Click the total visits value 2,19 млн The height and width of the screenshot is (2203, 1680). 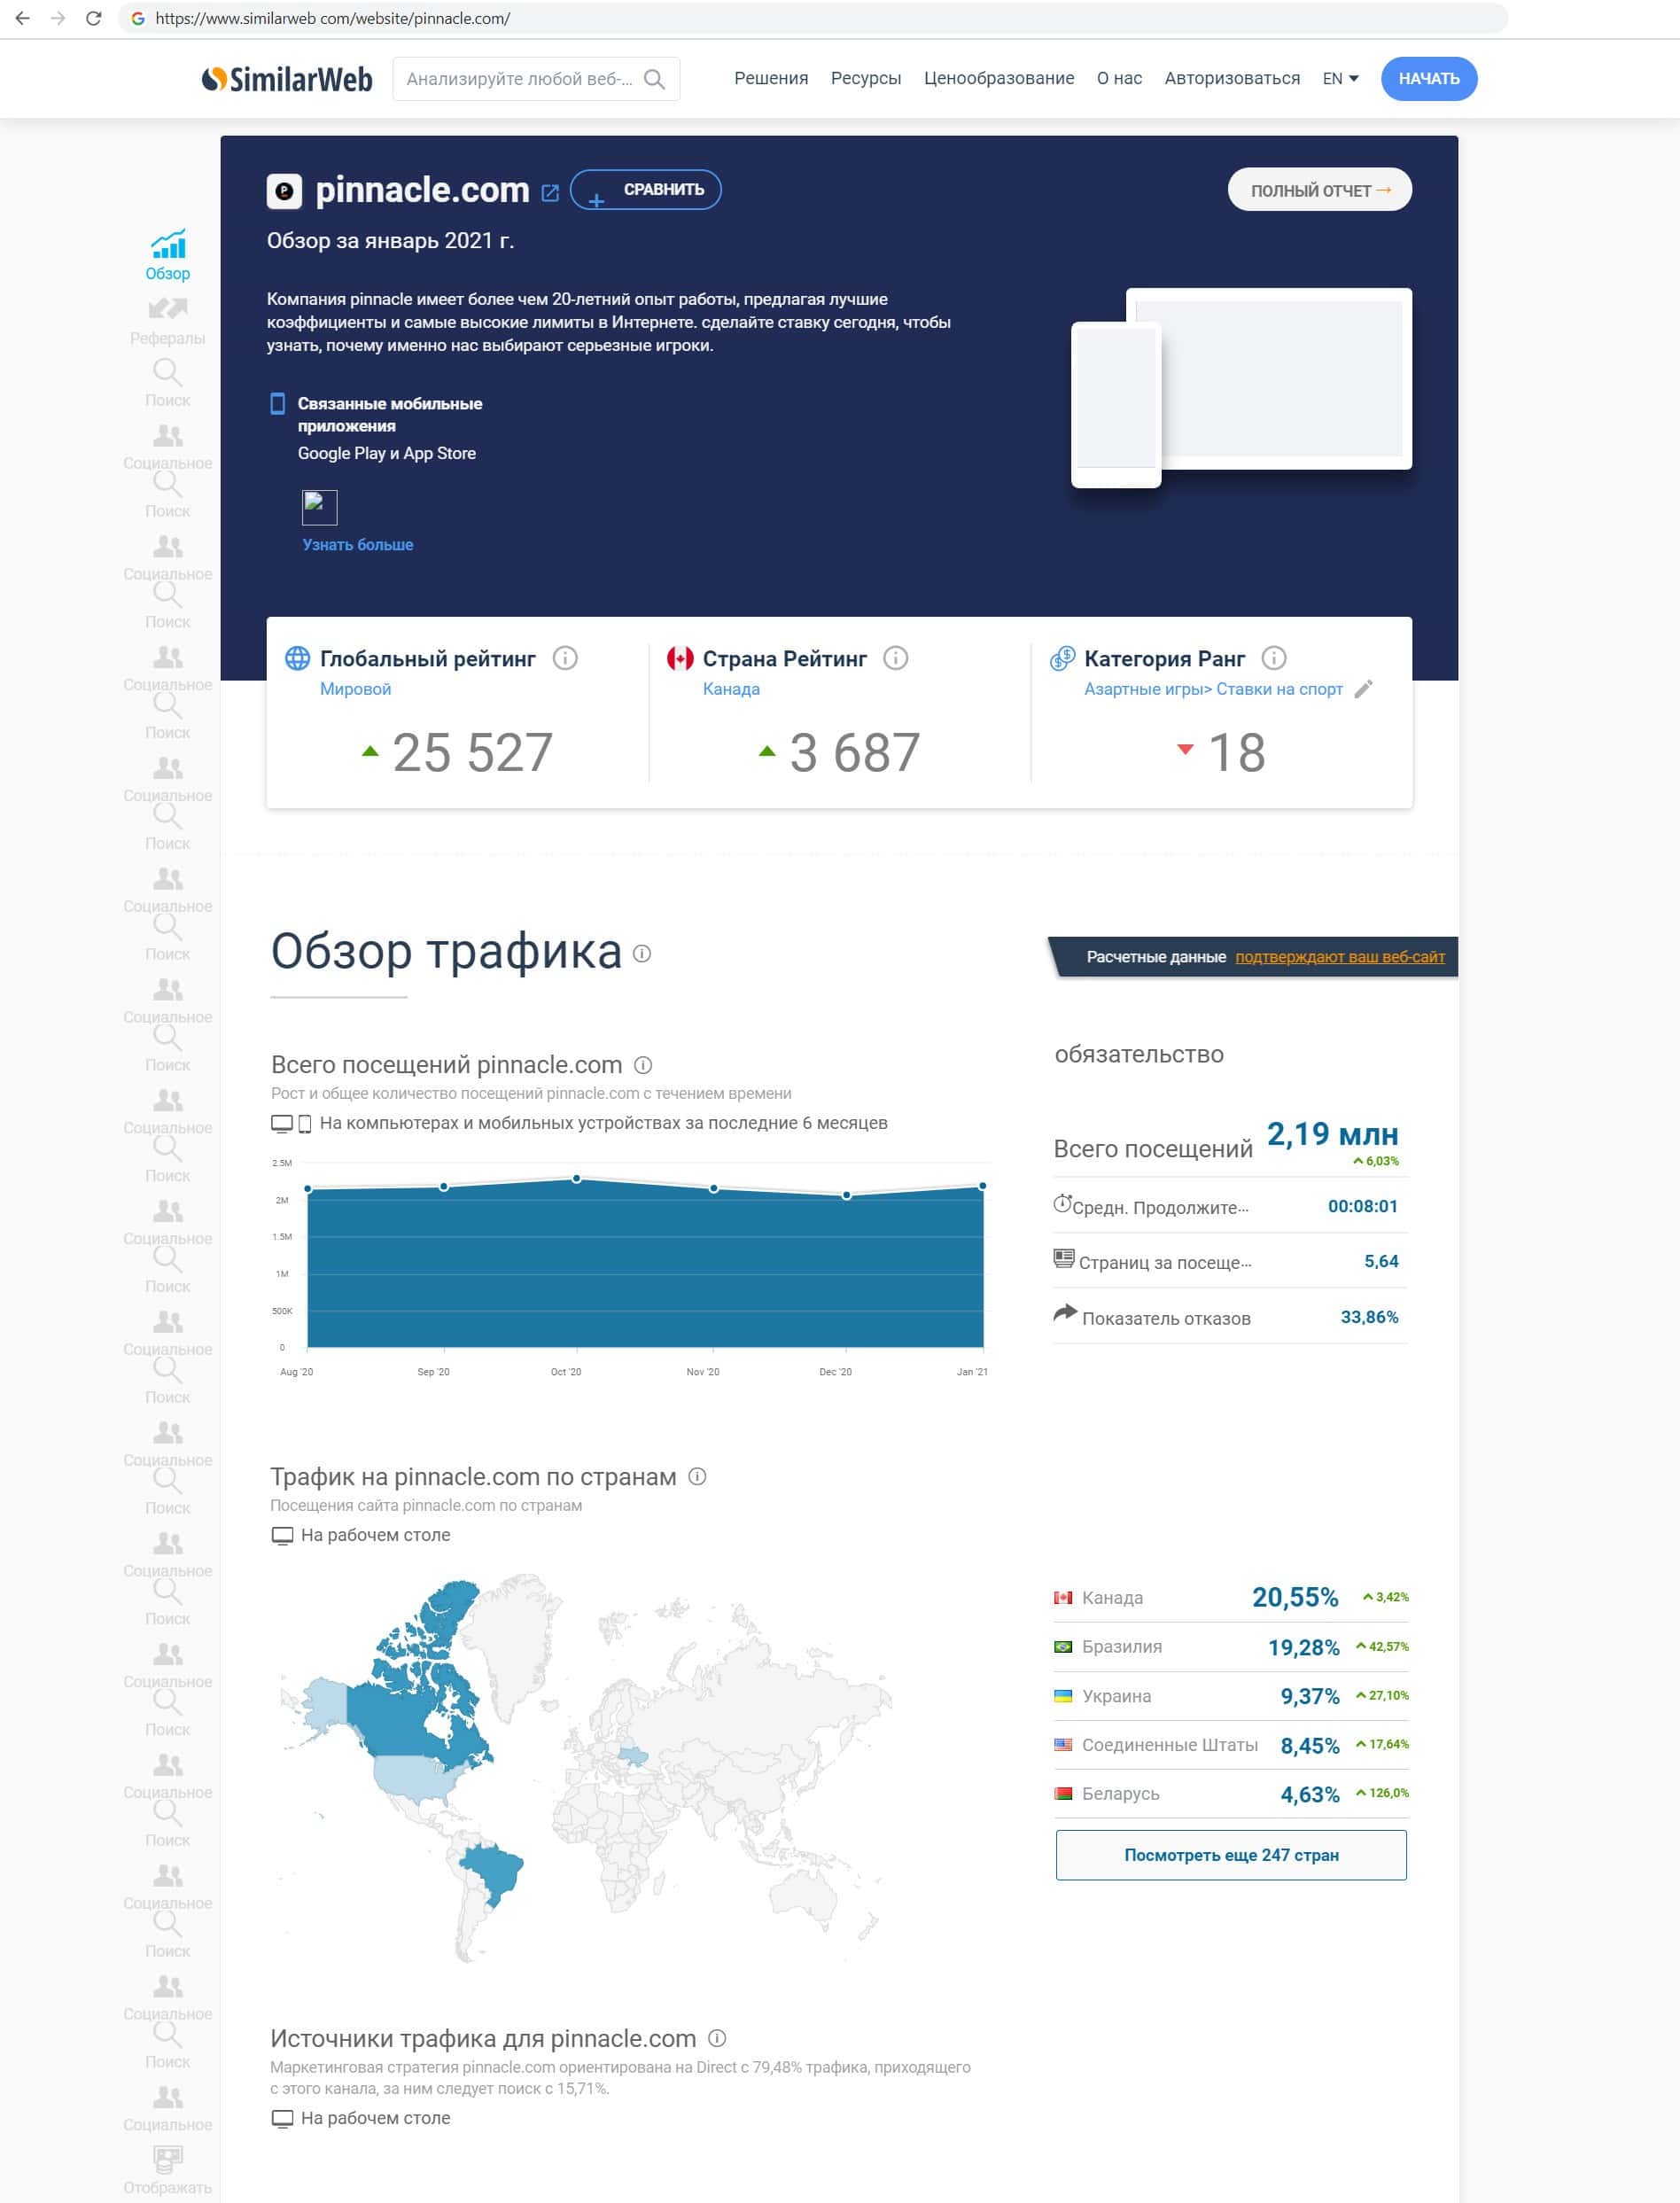click(1332, 1134)
